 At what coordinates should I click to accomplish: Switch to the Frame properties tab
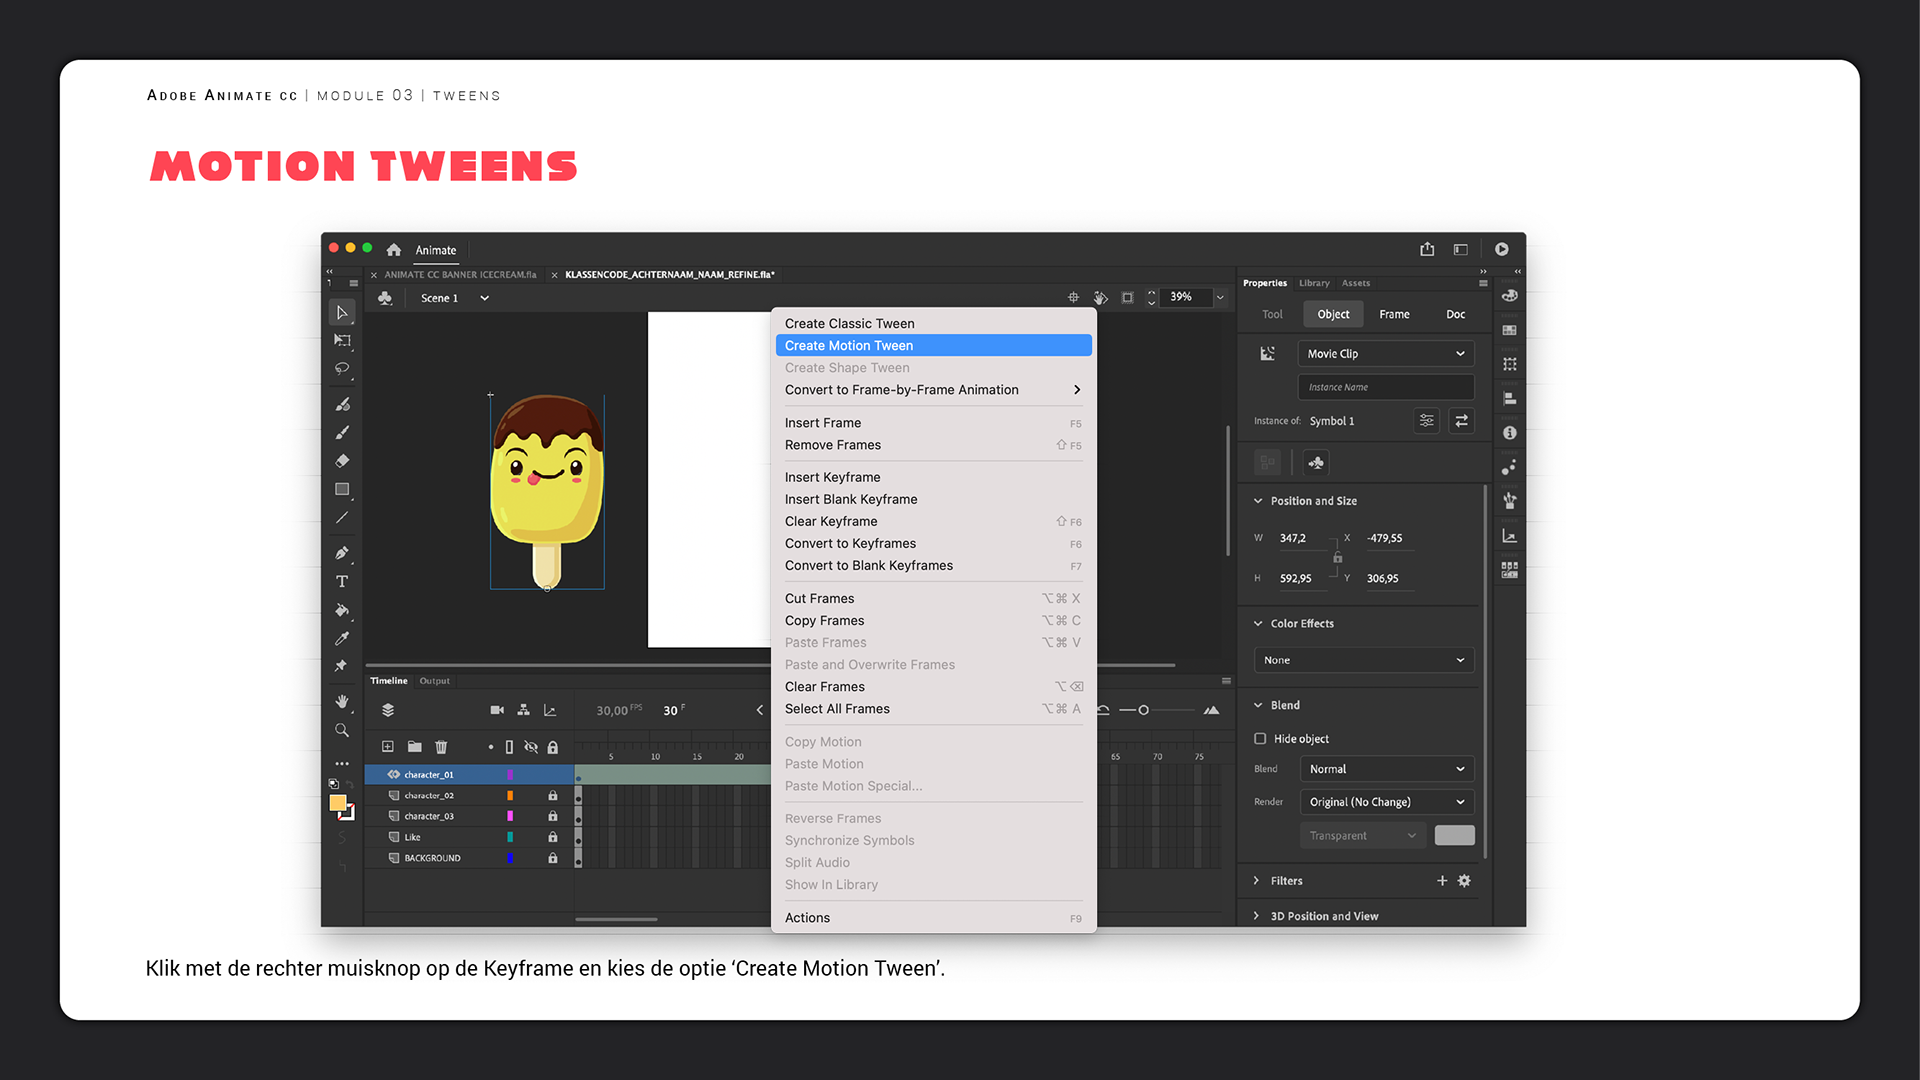tap(1394, 314)
